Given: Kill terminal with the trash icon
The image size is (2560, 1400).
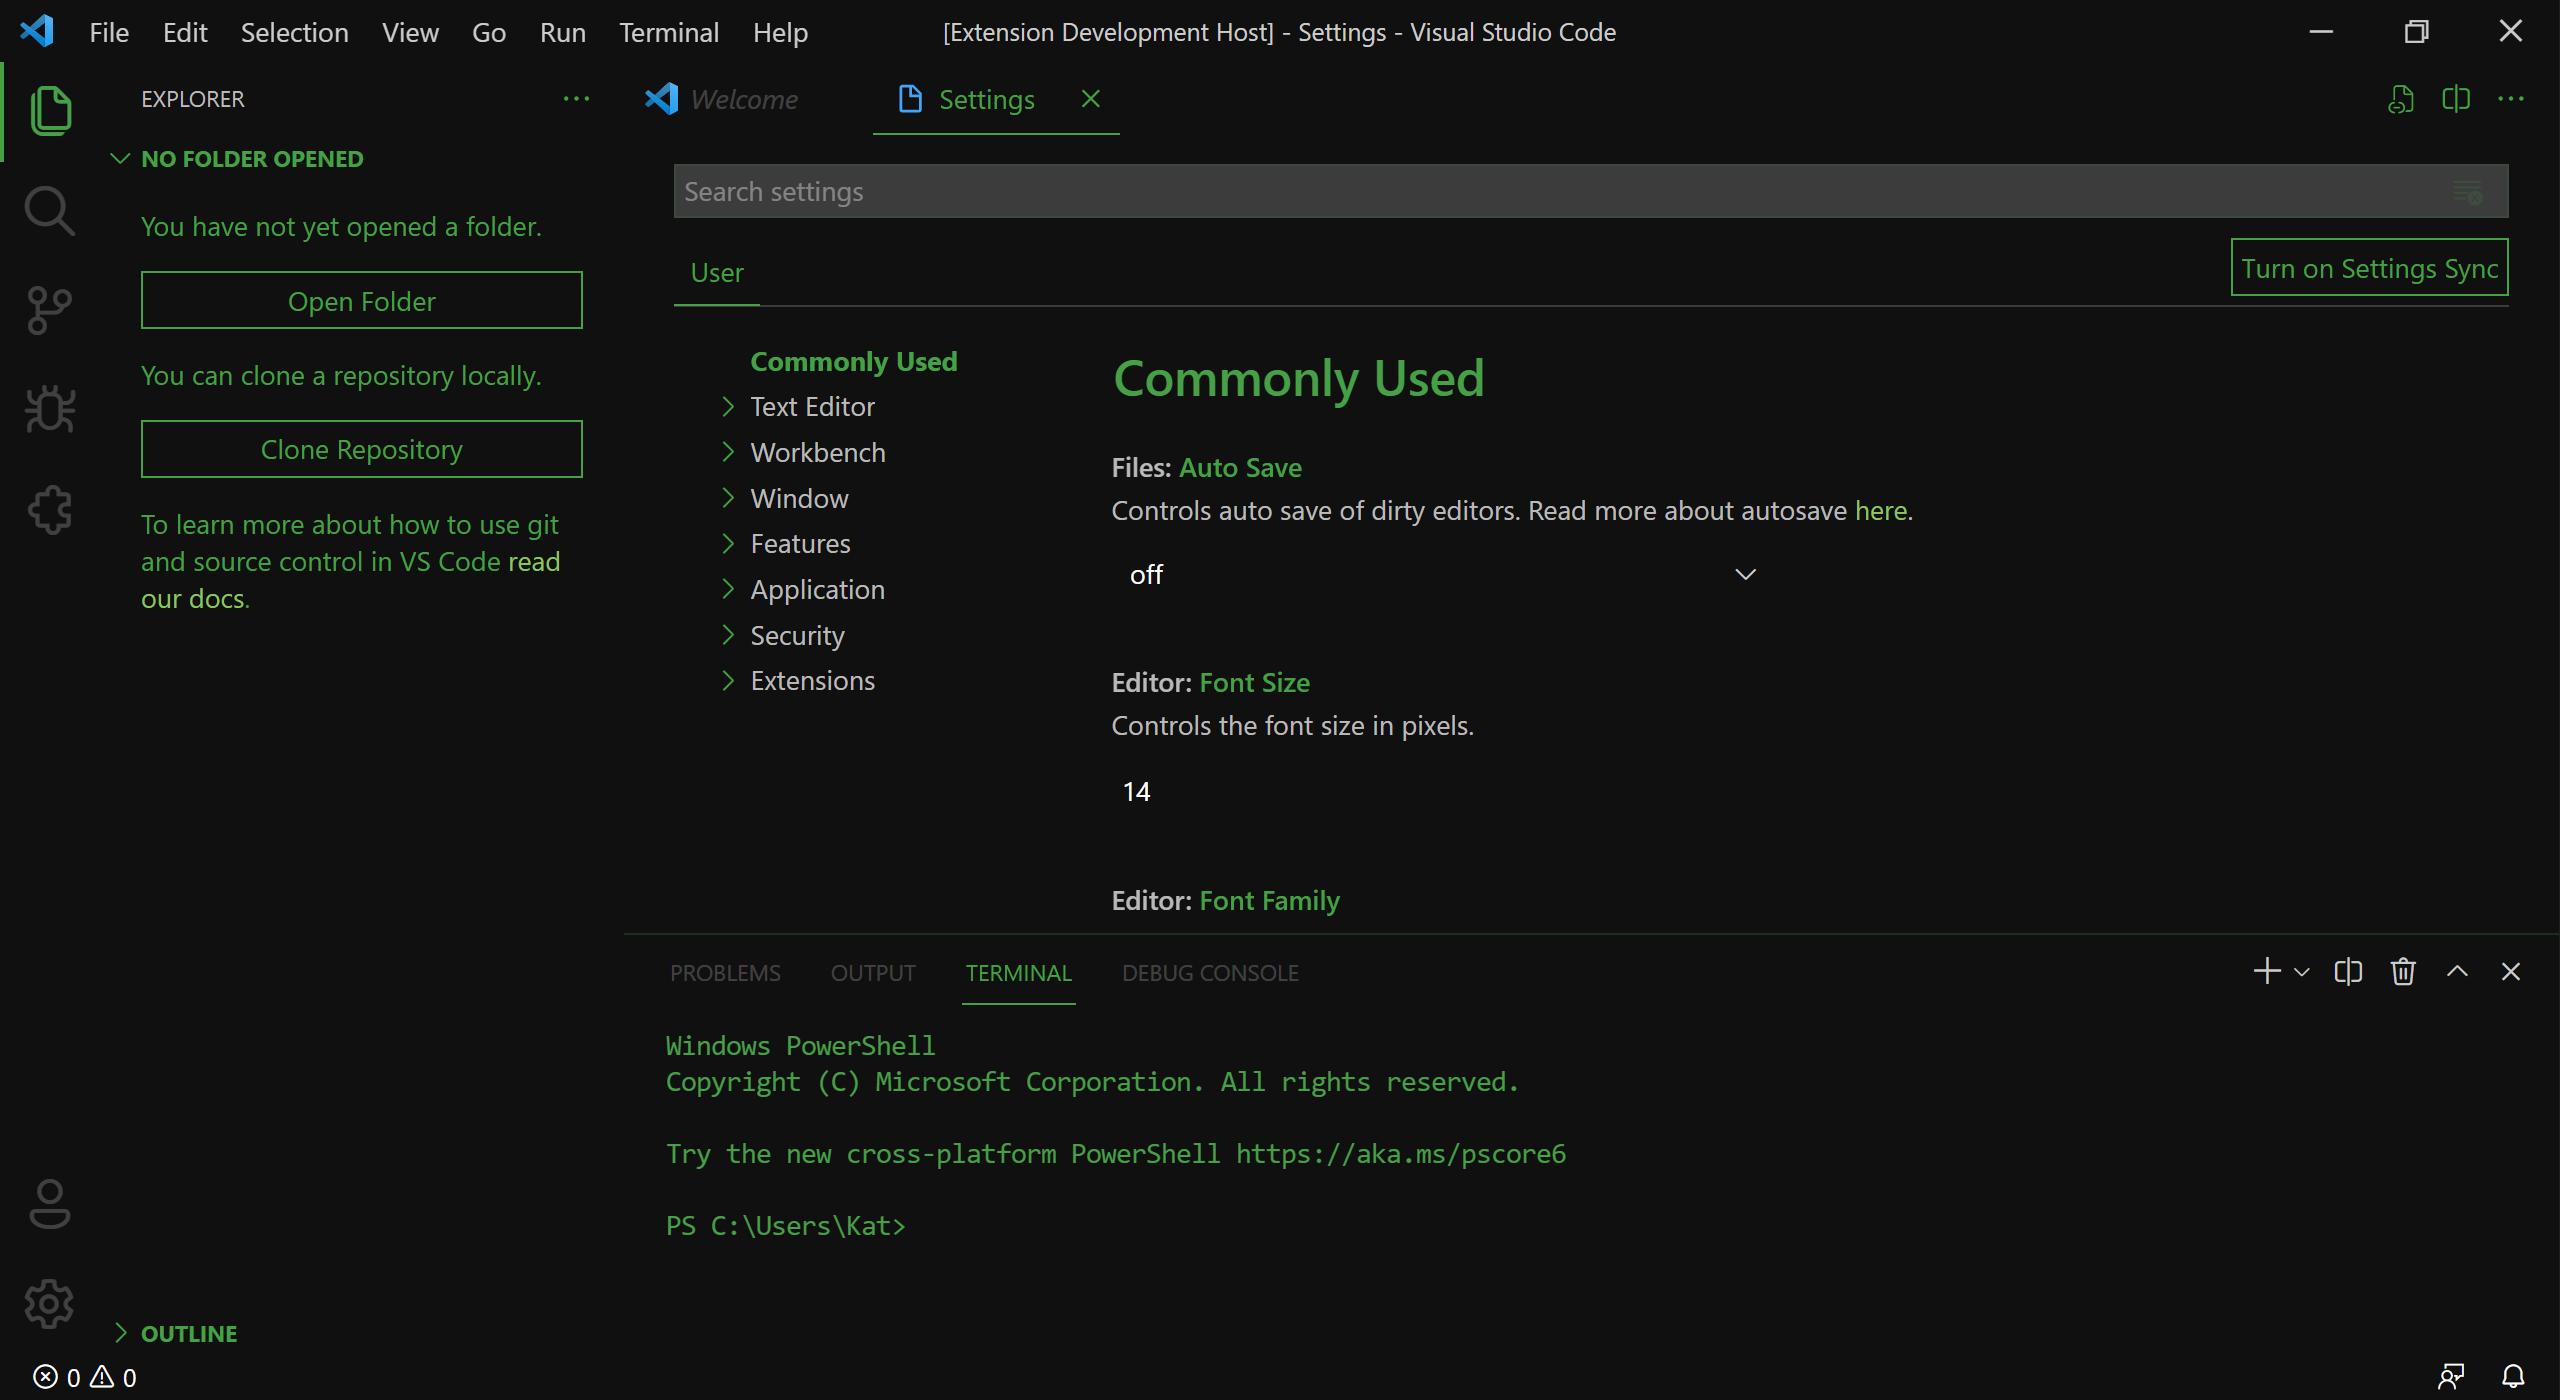Looking at the screenshot, I should tap(2403, 972).
